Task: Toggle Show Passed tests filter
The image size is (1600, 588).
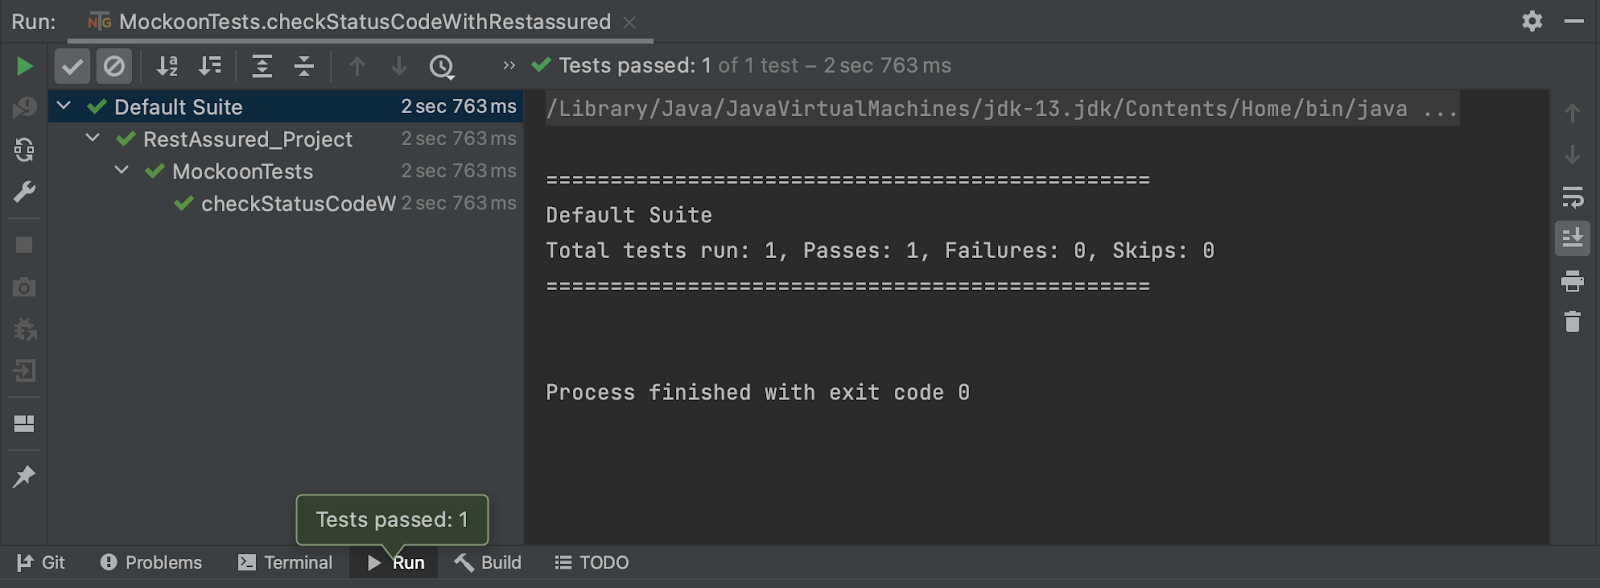Action: point(72,66)
